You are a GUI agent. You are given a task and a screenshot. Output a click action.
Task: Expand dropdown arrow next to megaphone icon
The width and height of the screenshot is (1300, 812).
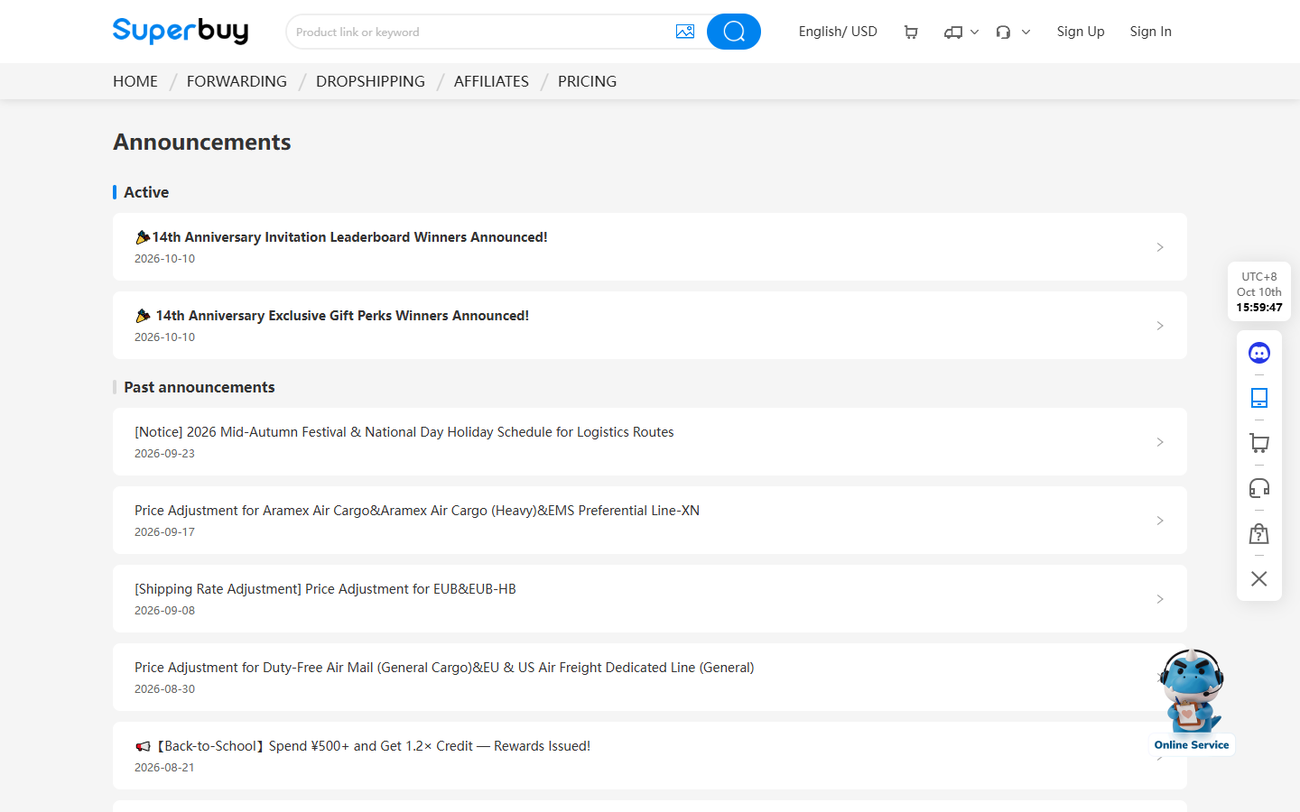(975, 32)
